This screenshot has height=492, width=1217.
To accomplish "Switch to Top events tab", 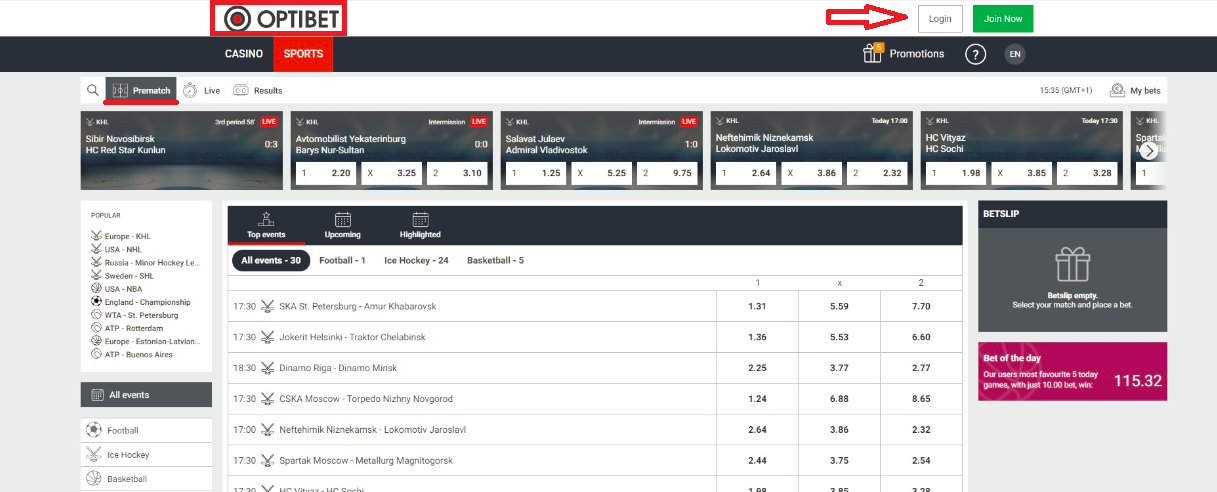I will point(267,225).
